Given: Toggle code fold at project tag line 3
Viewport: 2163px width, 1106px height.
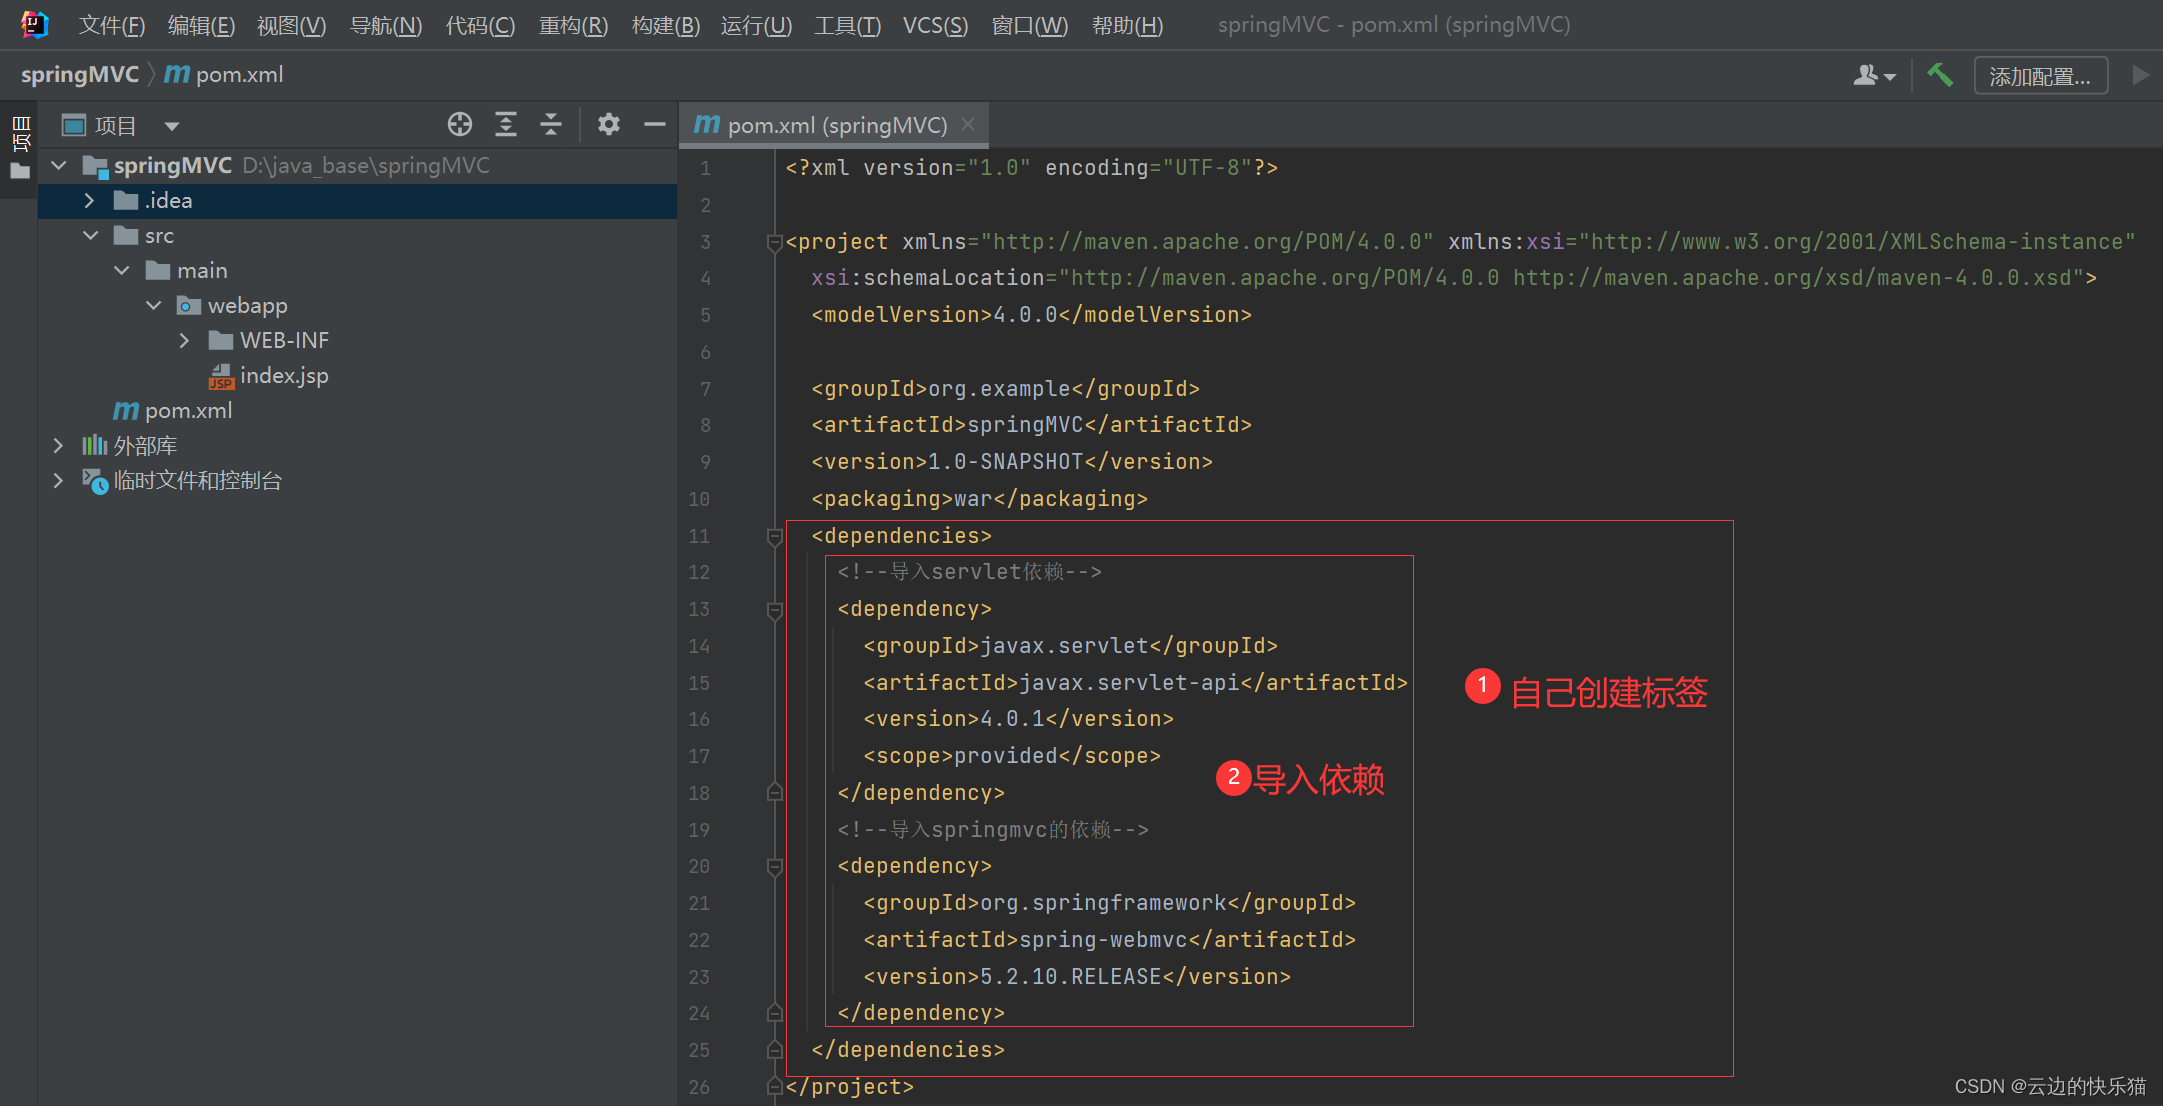Looking at the screenshot, I should click(774, 242).
